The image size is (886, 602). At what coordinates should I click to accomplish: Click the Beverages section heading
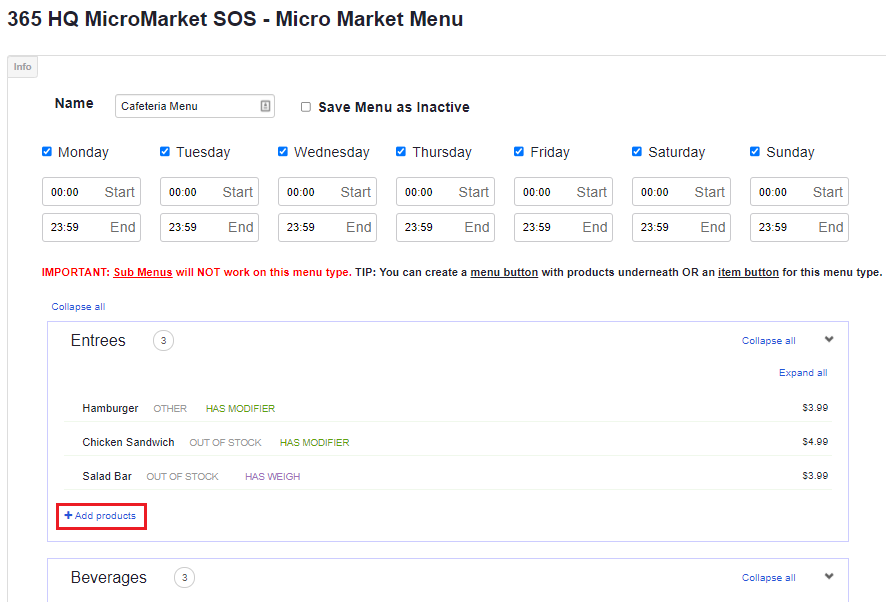(108, 578)
